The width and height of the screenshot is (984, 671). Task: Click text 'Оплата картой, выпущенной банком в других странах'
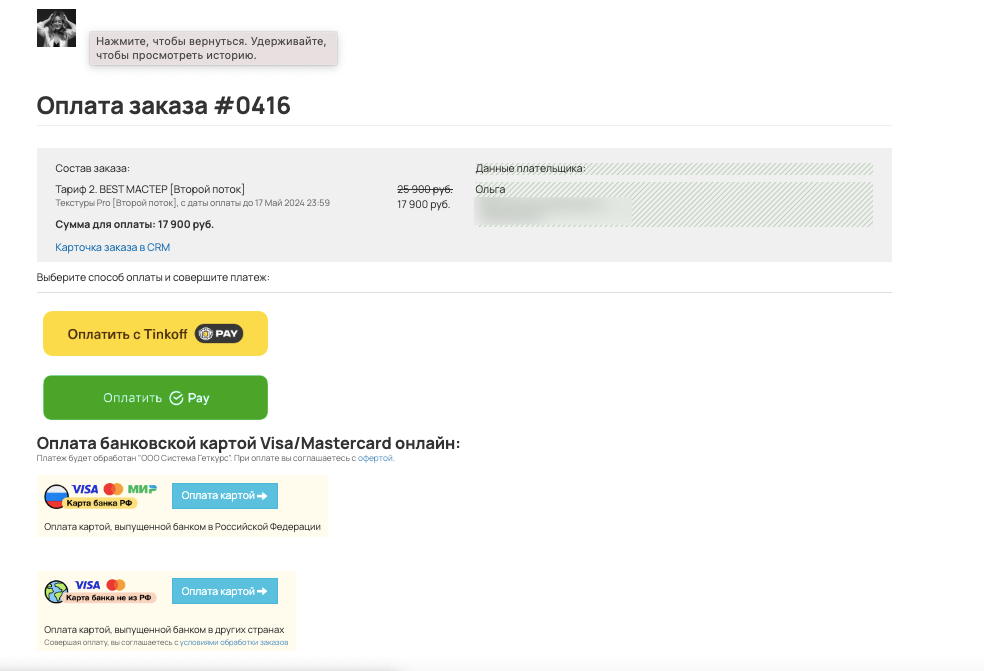[x=164, y=630]
